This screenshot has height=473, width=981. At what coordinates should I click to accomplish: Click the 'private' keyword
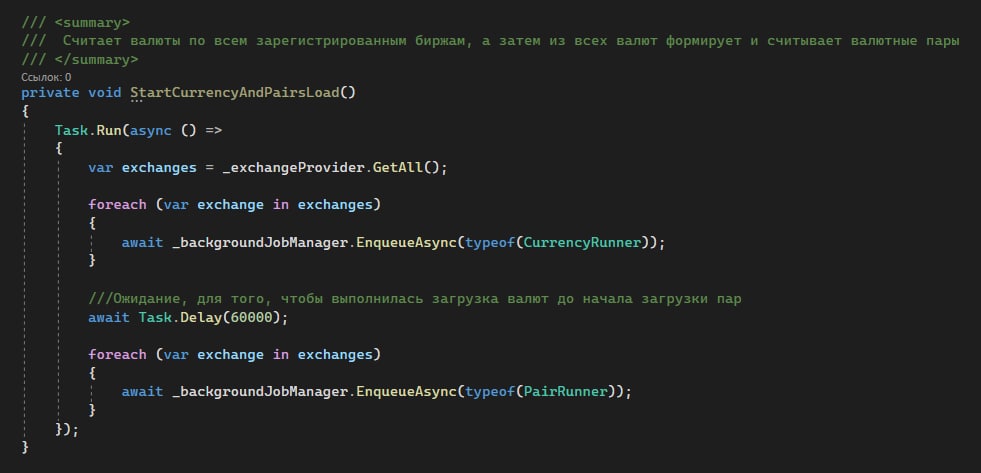[x=50, y=93]
